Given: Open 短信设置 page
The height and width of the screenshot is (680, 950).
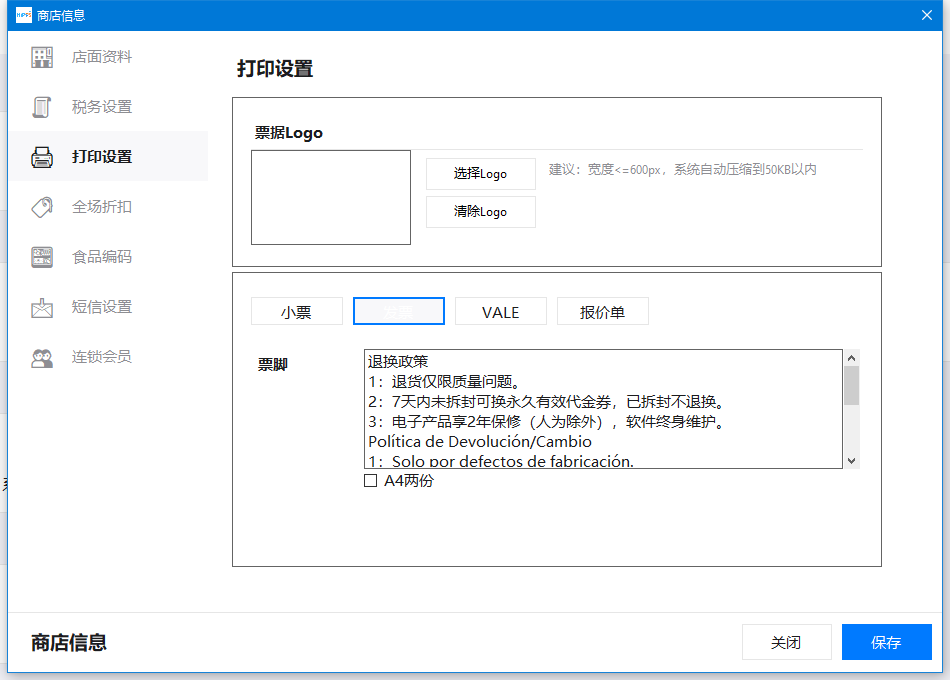Looking at the screenshot, I should coord(108,307).
